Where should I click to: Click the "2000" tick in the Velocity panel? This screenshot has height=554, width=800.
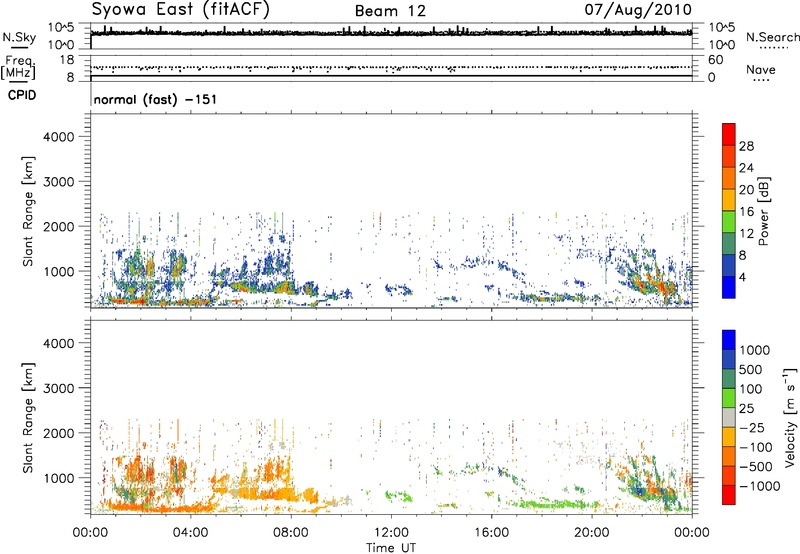pyautogui.click(x=58, y=433)
